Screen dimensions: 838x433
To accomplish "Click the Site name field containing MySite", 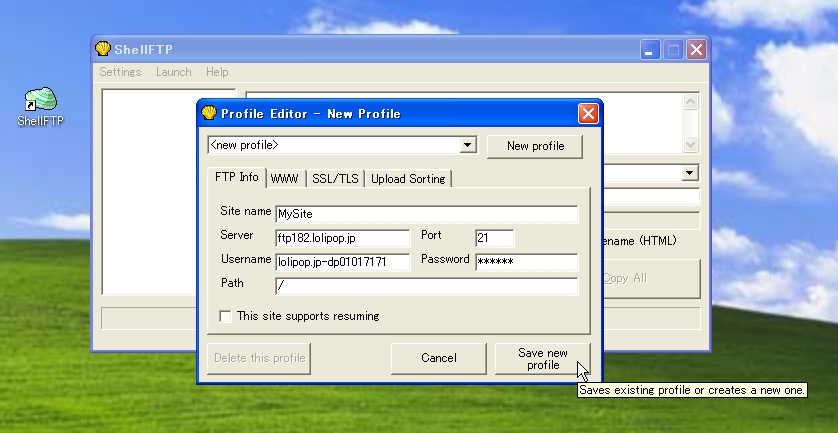I will (x=426, y=214).
